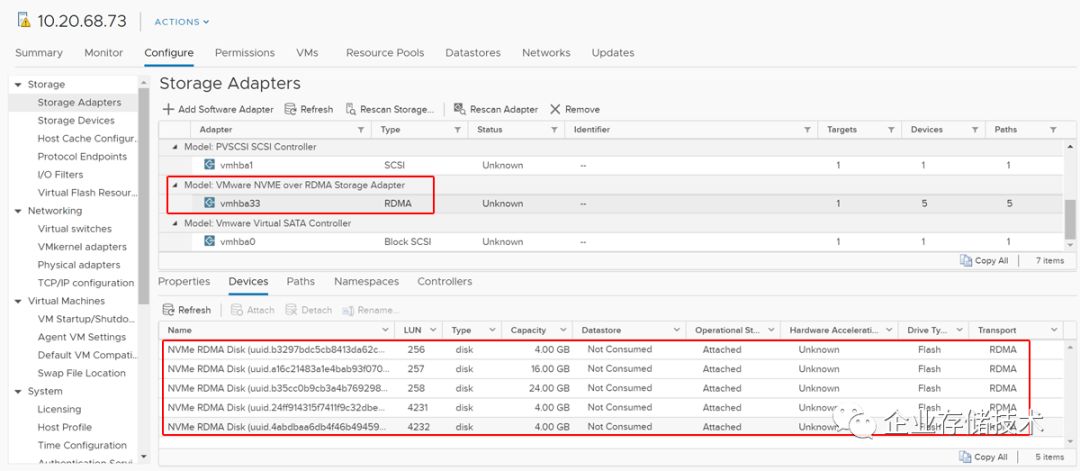Open the LUN column dropdown
This screenshot has height=471, width=1080.
[434, 331]
